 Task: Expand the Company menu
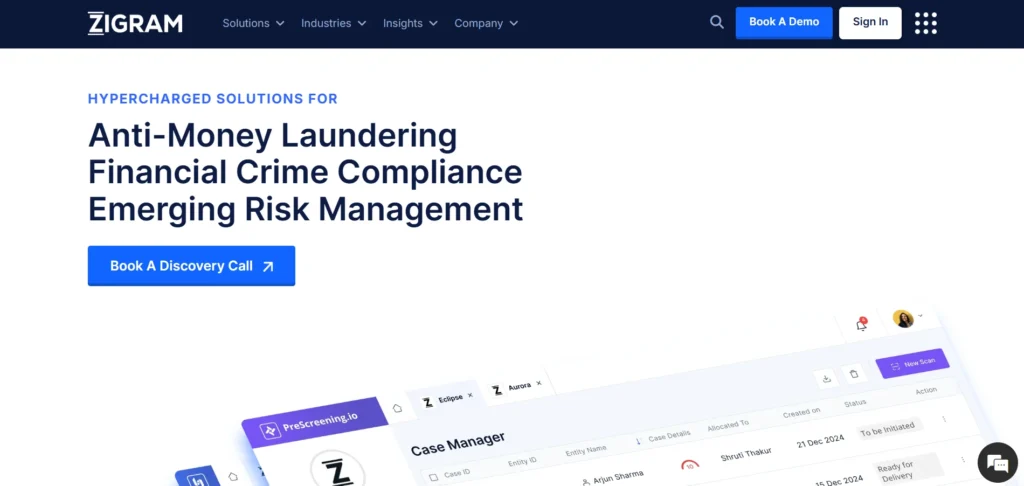(x=486, y=23)
